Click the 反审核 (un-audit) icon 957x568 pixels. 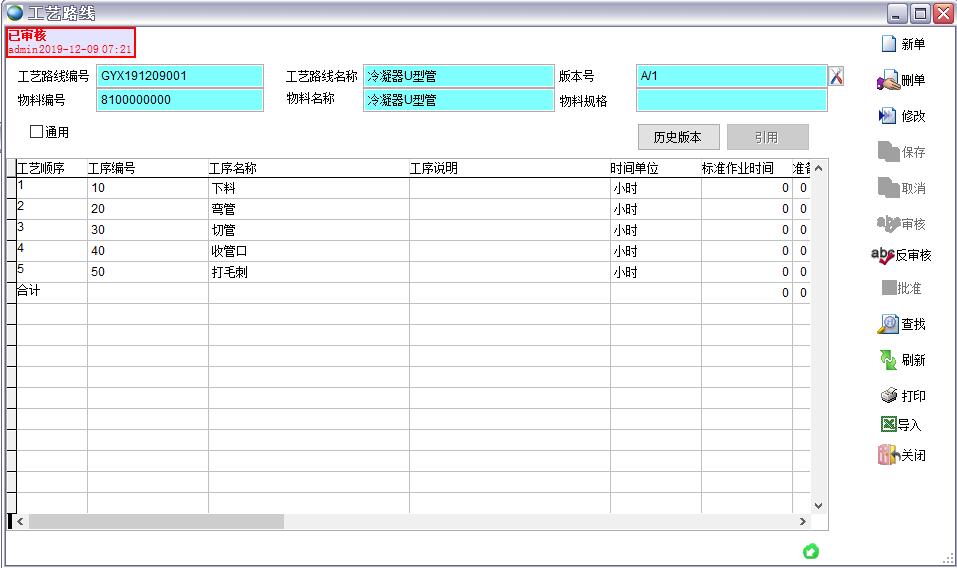(883, 255)
